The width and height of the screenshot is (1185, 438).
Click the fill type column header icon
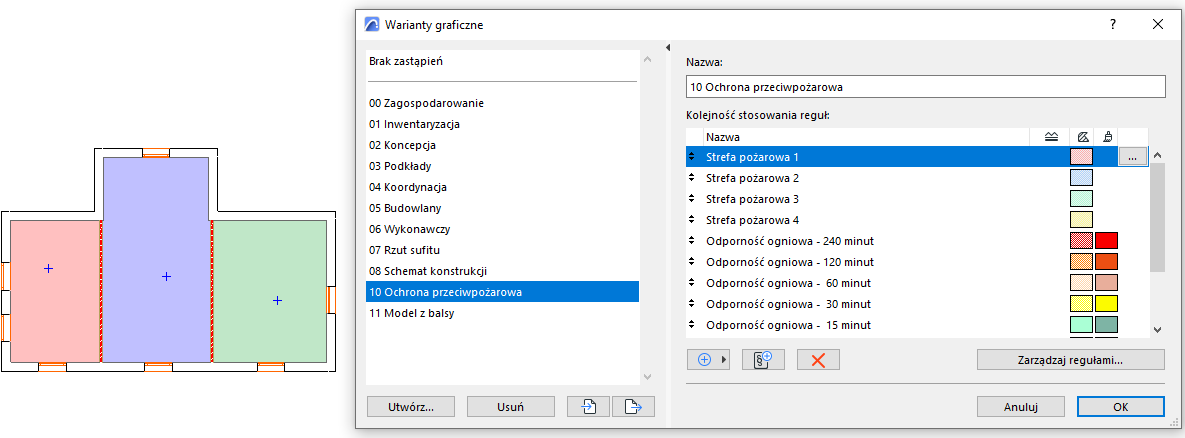[x=1082, y=136]
